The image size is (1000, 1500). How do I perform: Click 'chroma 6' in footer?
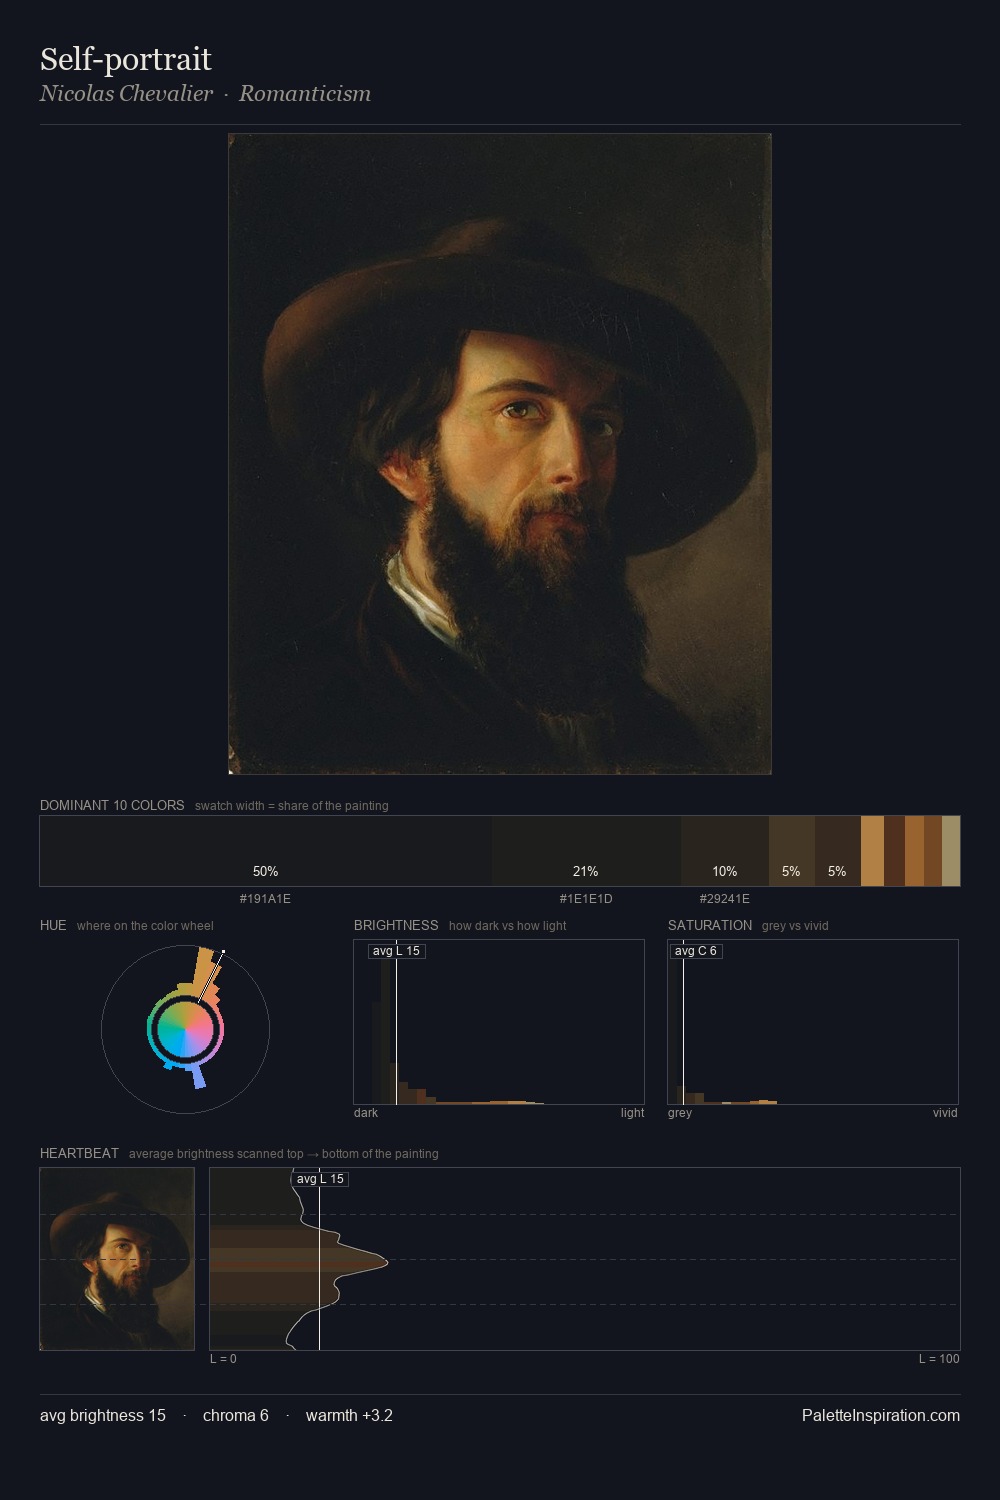click(x=236, y=1415)
